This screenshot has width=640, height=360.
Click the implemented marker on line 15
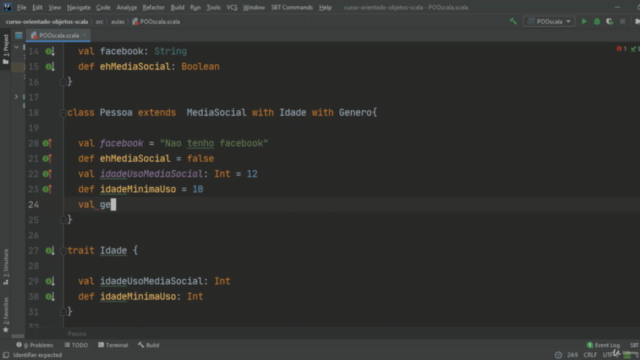[x=50, y=67]
